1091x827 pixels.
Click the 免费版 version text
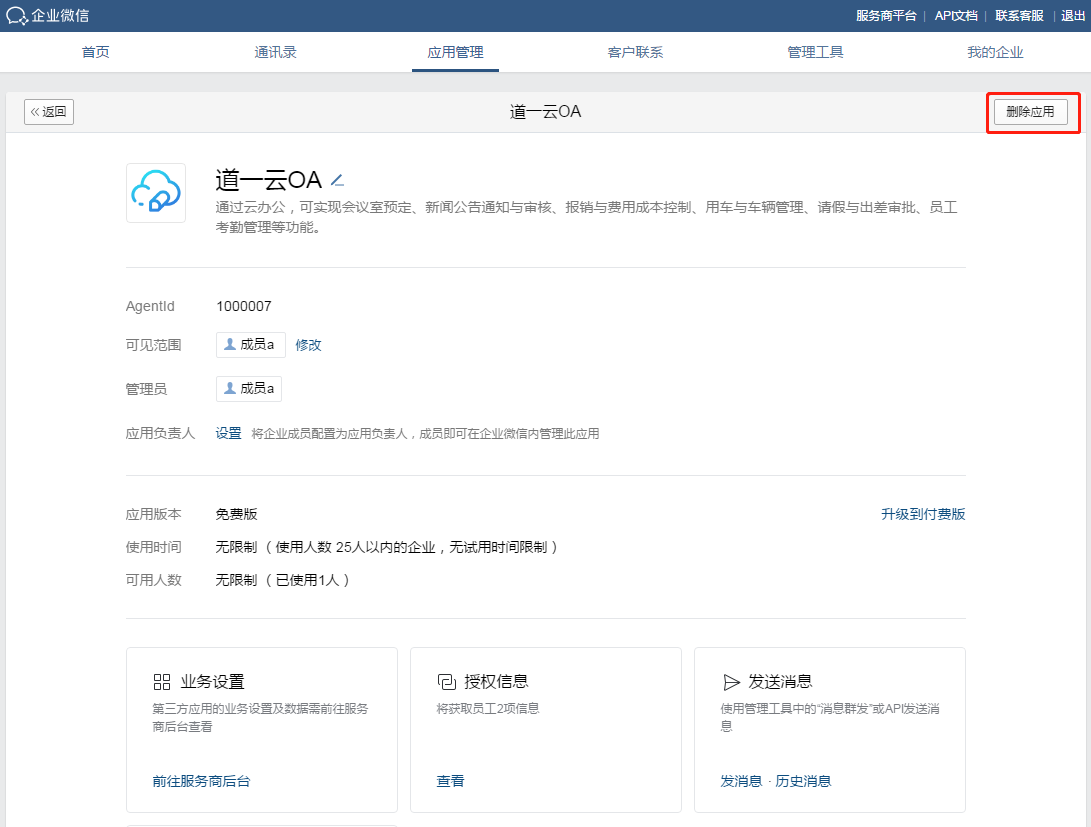pyautogui.click(x=237, y=514)
